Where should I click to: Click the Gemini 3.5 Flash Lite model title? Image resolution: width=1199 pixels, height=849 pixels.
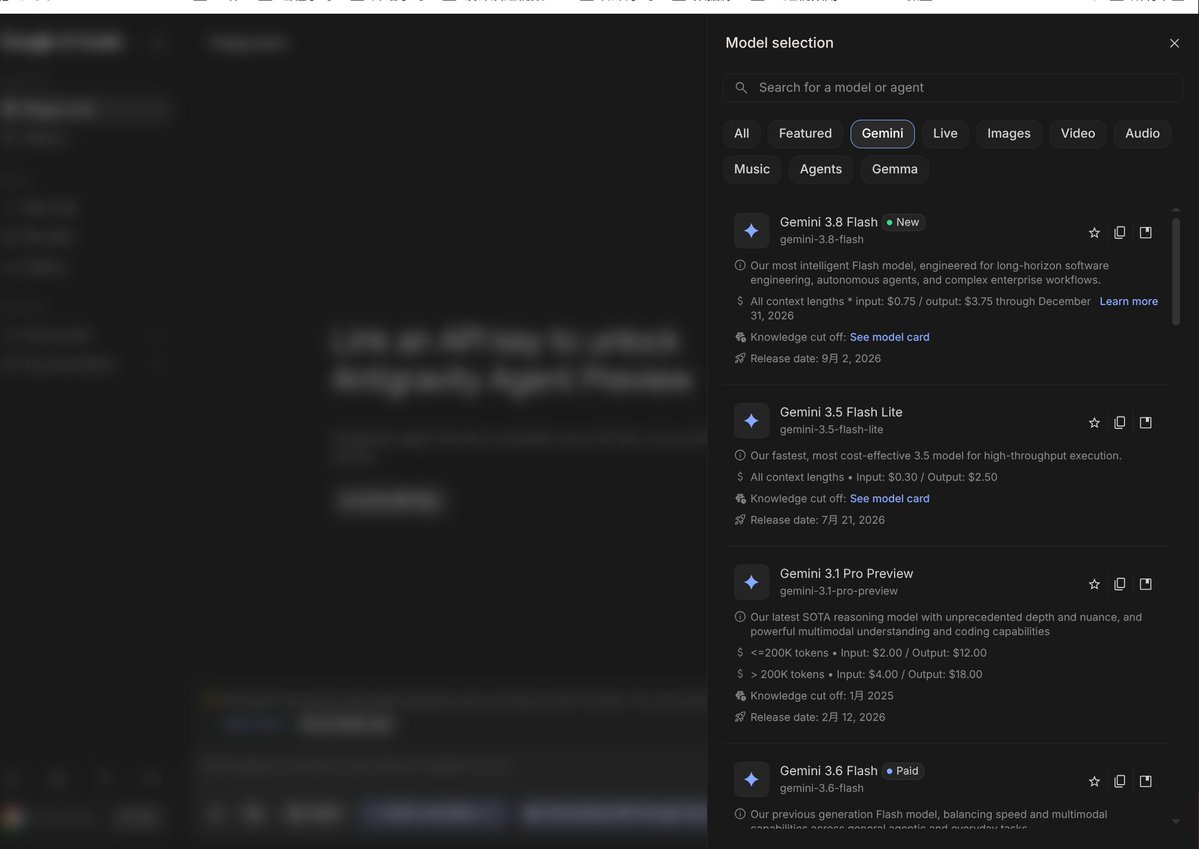[x=841, y=411]
